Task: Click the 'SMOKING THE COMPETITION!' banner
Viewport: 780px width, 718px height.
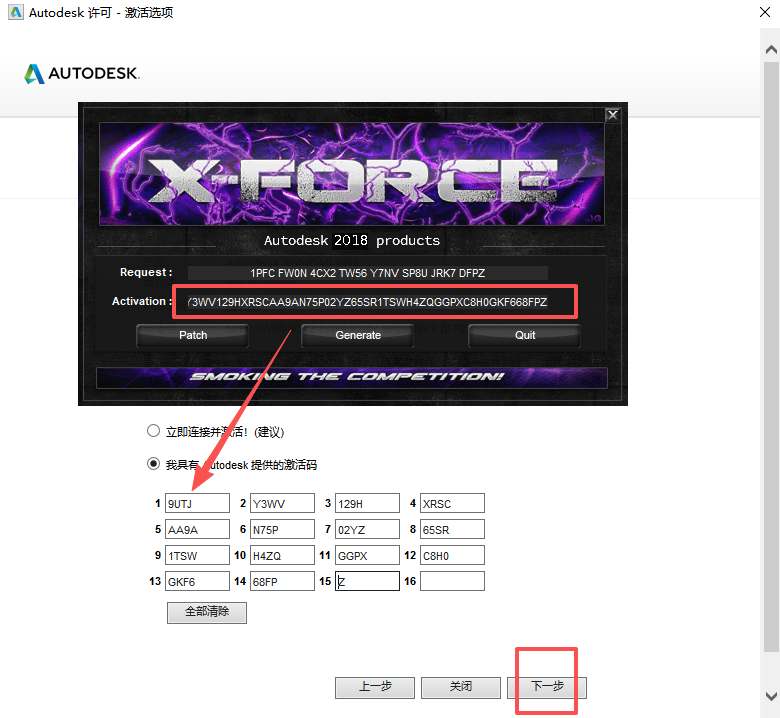Action: tap(352, 377)
